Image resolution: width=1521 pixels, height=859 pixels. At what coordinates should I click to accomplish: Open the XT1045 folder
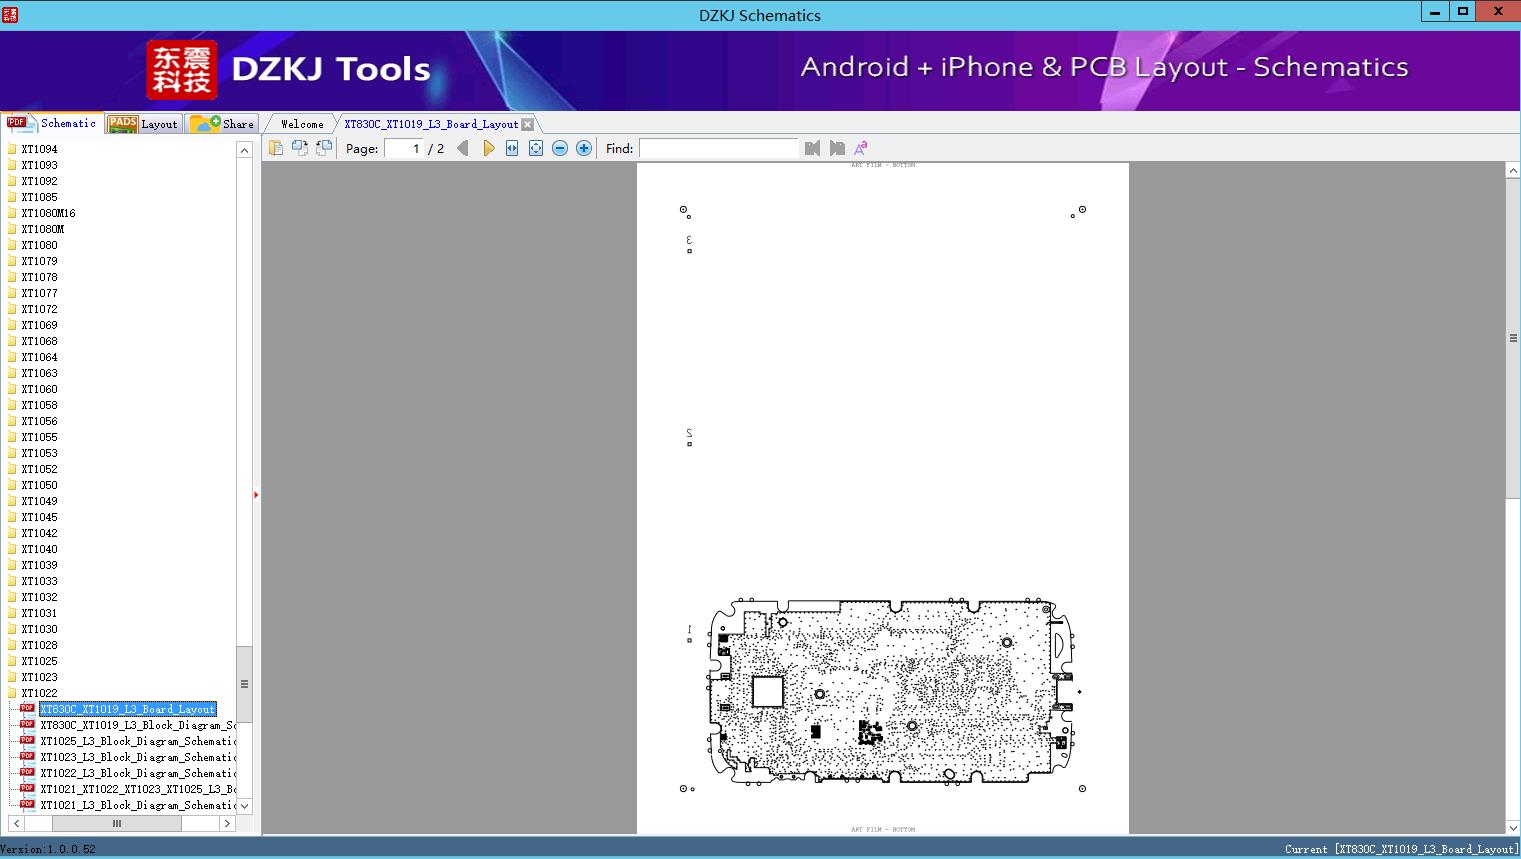click(39, 517)
